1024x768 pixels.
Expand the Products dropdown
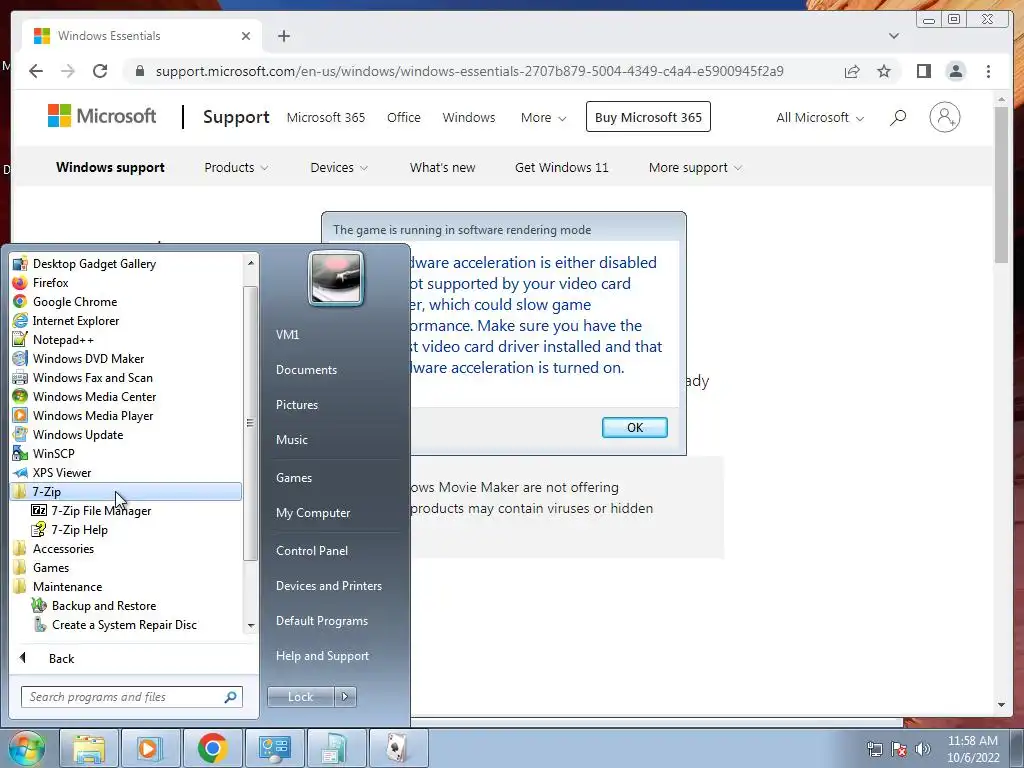tap(236, 168)
